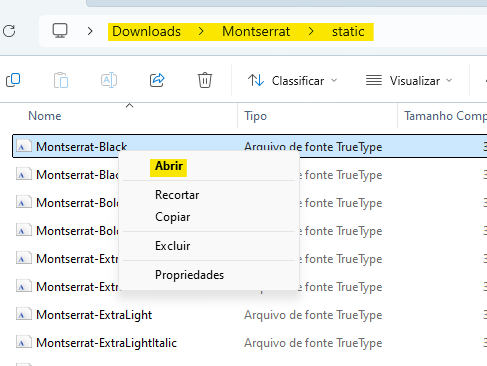Select the Montserrat-ExtraLightItalic file row

point(250,343)
